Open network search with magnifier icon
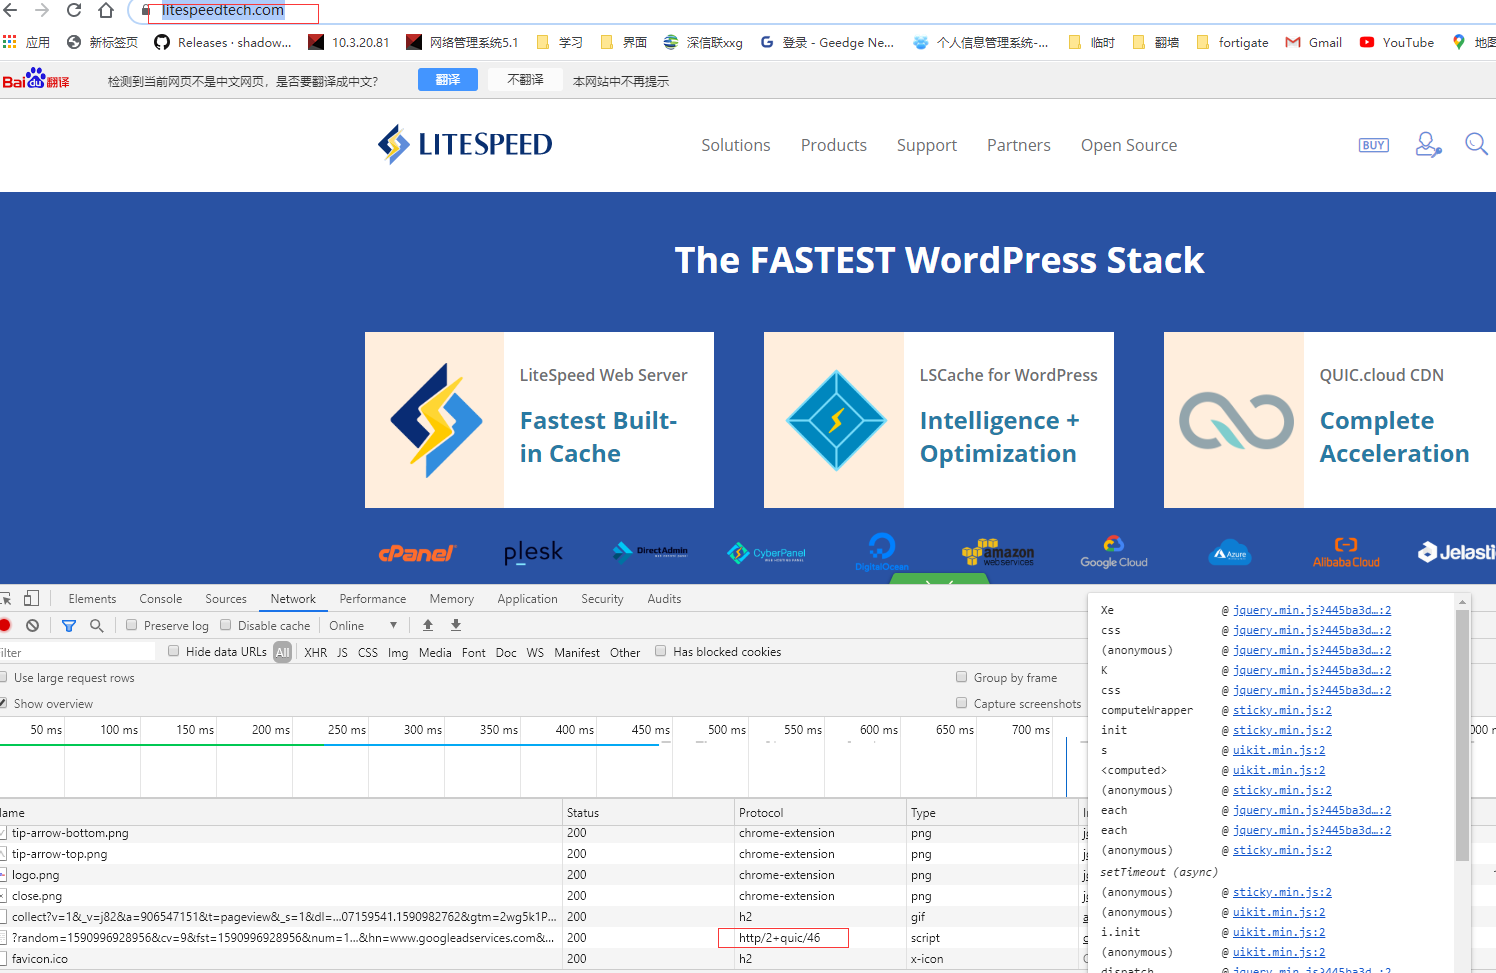 [x=97, y=626]
